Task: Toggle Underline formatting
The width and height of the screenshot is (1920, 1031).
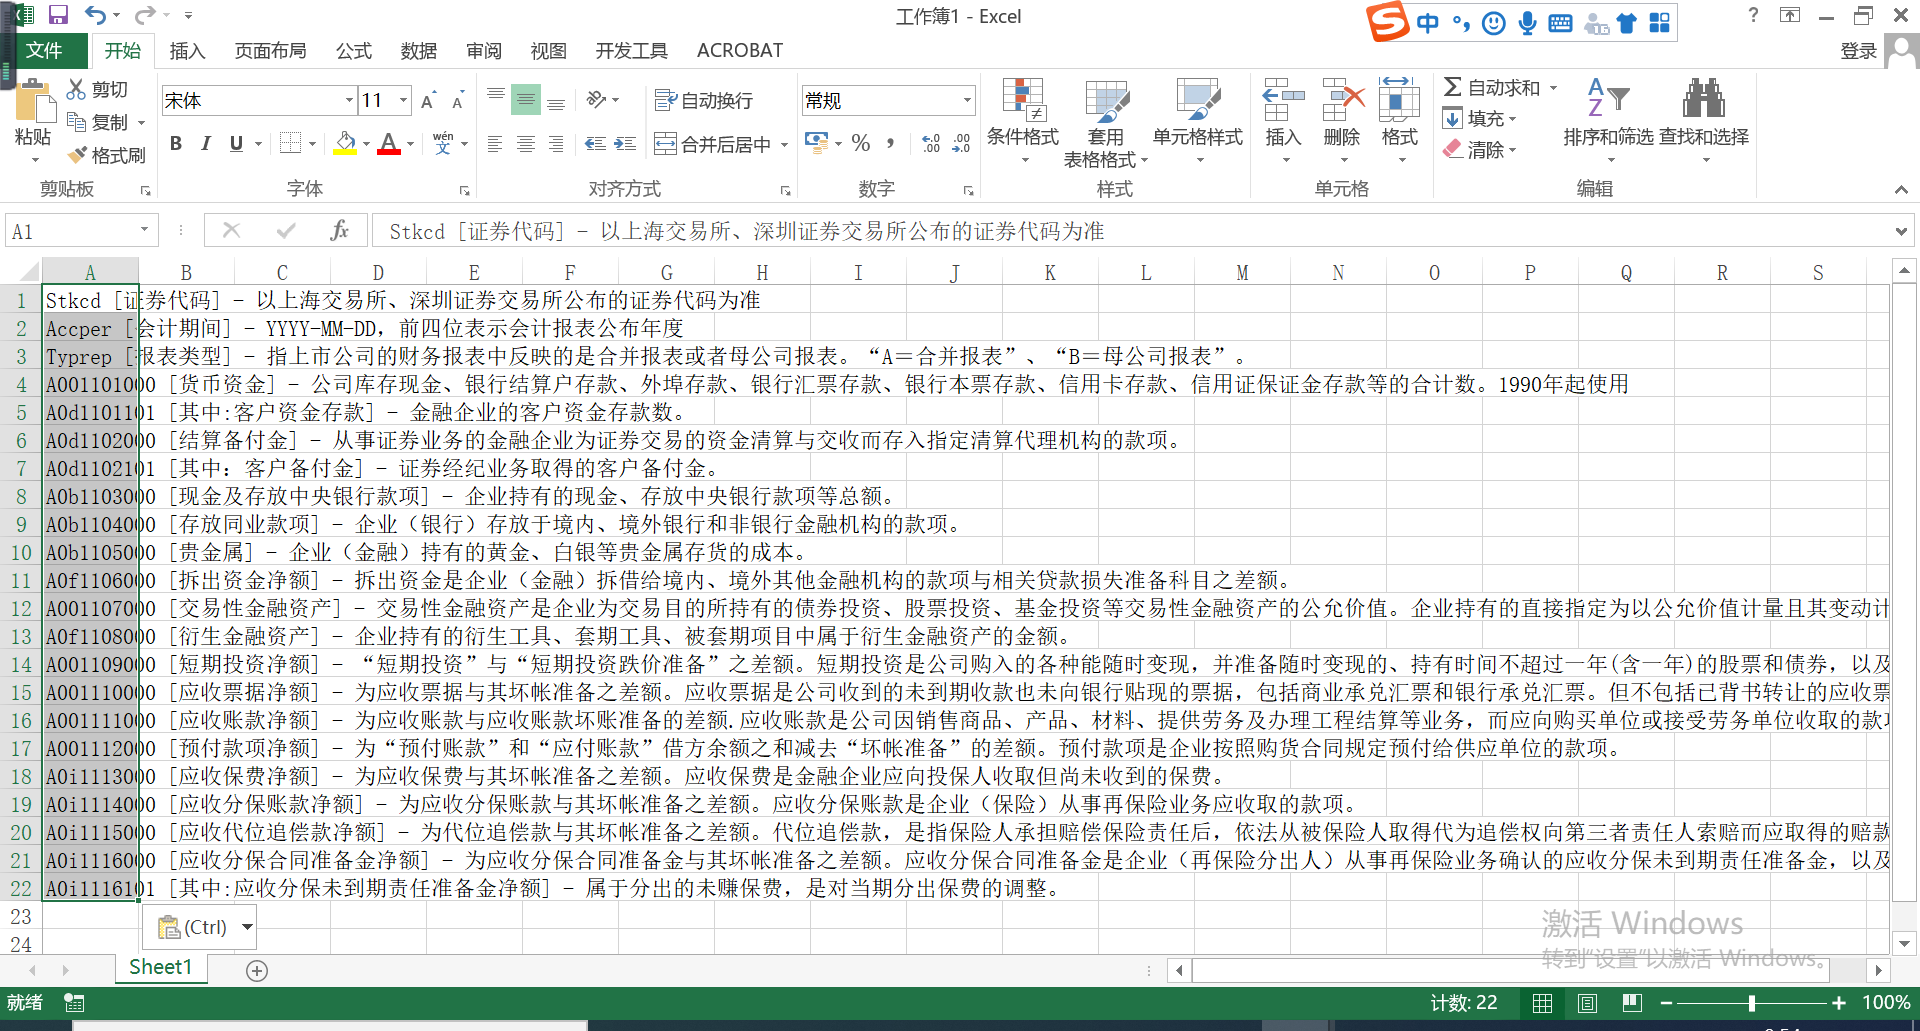Action: click(236, 143)
